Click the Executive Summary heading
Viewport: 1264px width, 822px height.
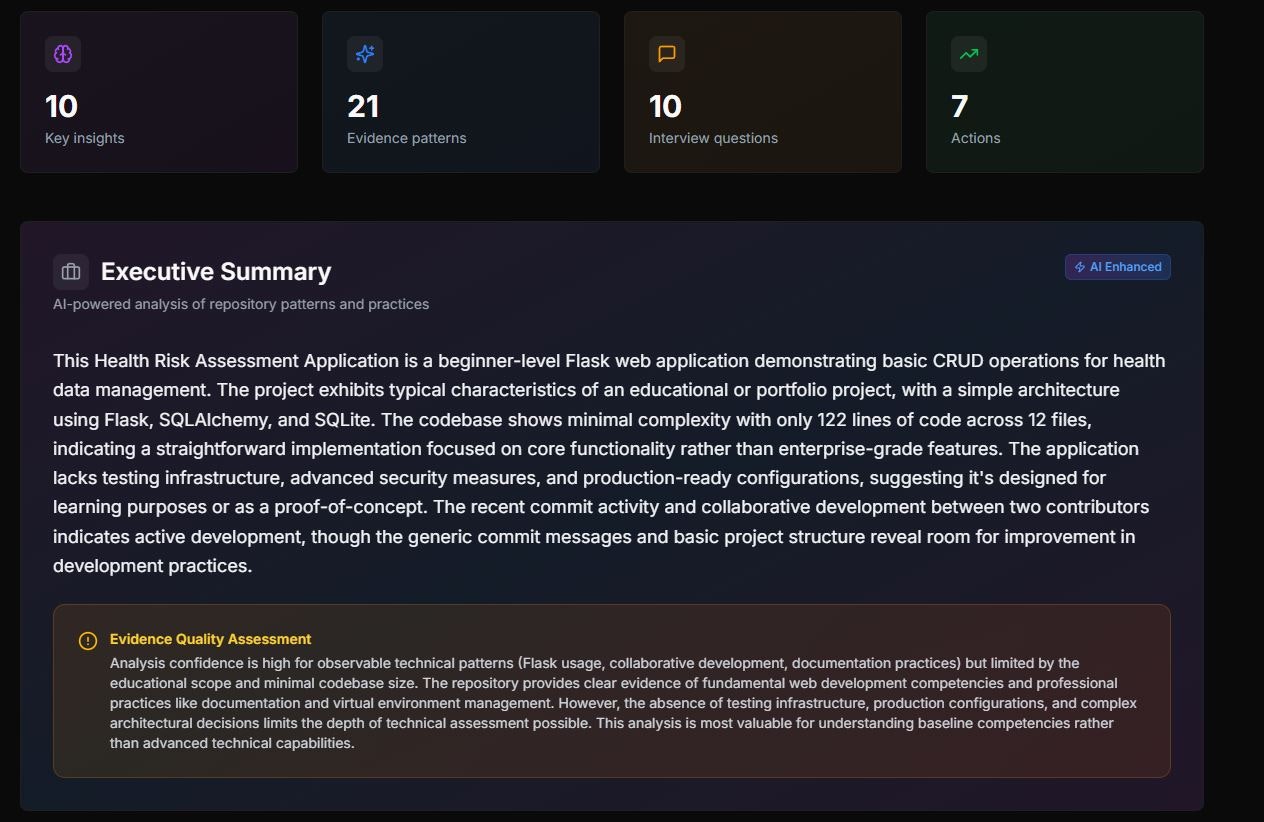pos(216,272)
